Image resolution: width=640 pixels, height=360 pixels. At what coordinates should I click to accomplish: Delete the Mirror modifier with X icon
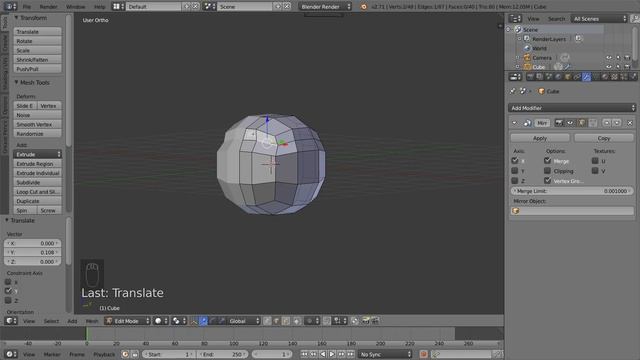[x=630, y=123]
